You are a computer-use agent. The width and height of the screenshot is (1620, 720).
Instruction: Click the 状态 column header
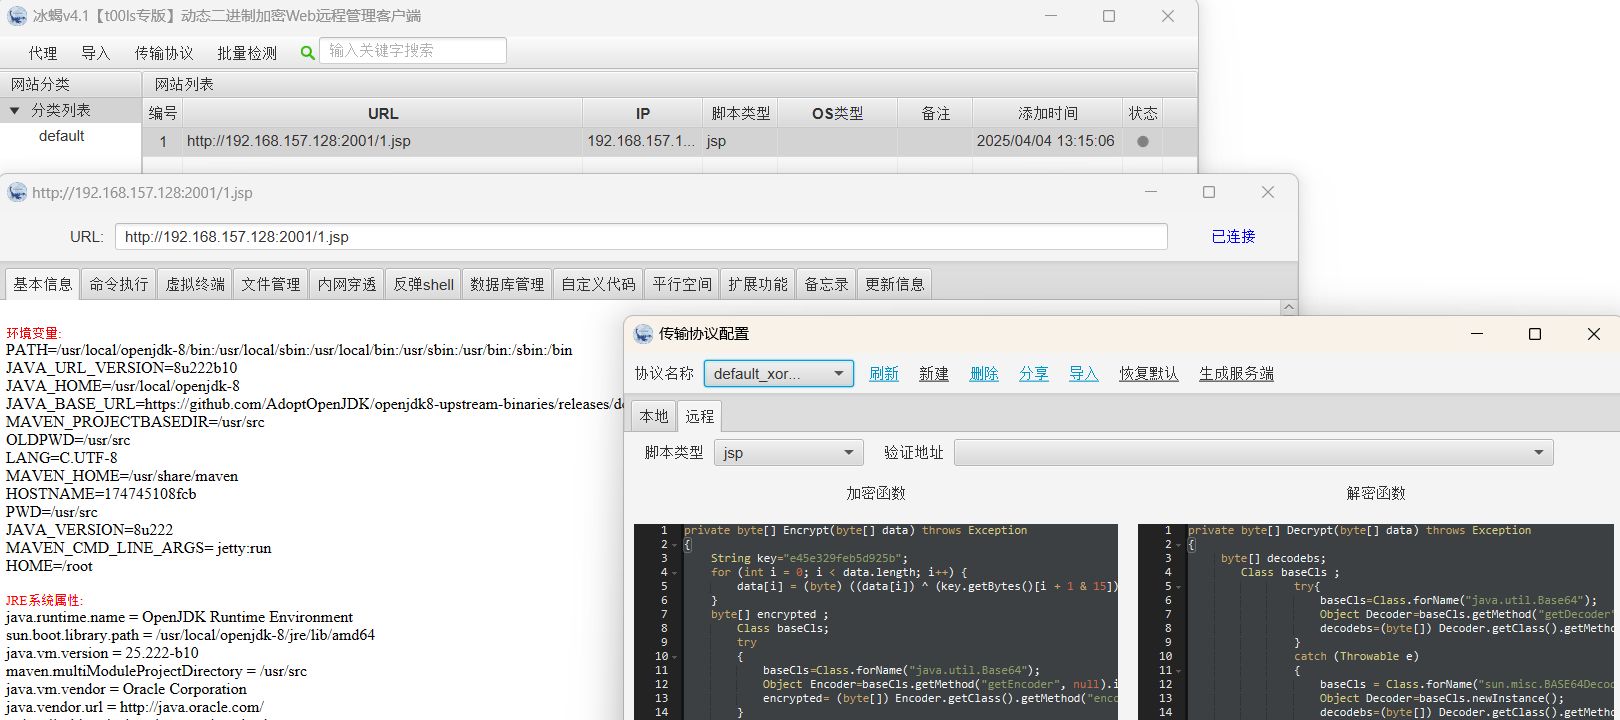coord(1143,114)
